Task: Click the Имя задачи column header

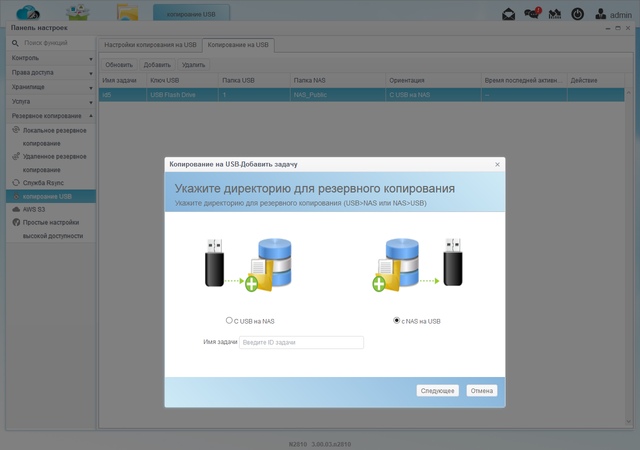Action: coord(123,80)
